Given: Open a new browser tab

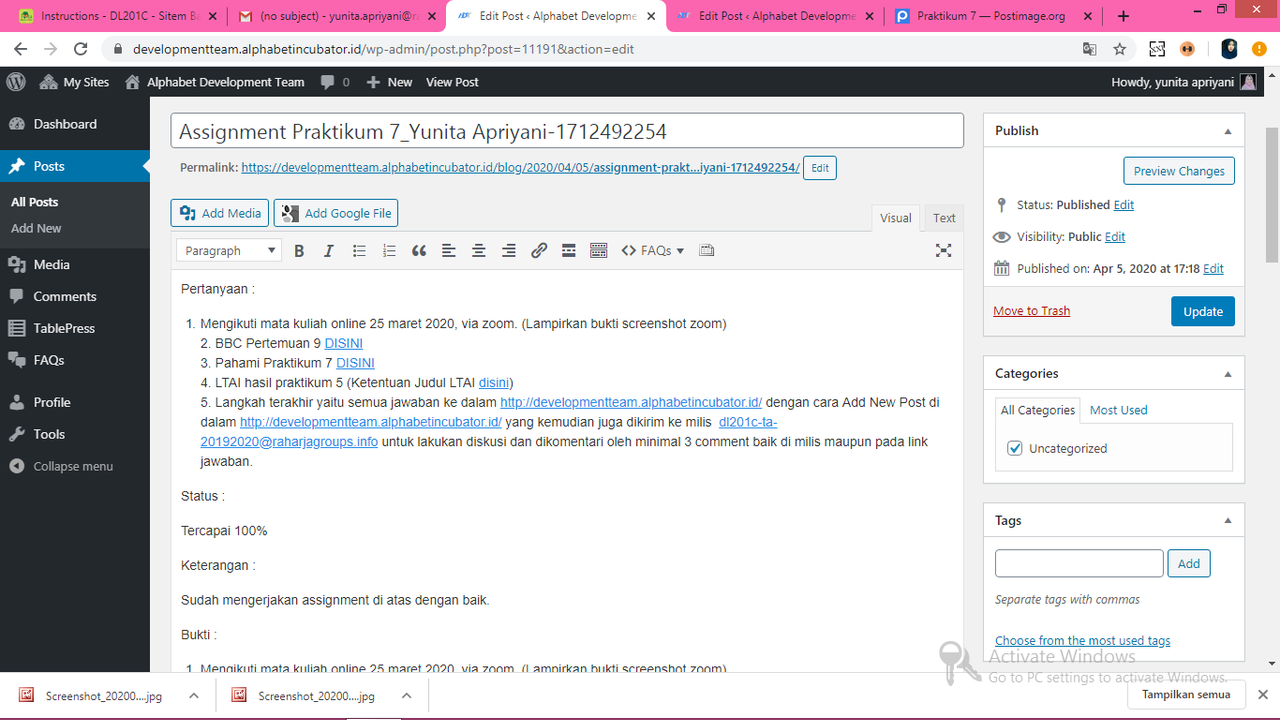Looking at the screenshot, I should pos(1123,16).
